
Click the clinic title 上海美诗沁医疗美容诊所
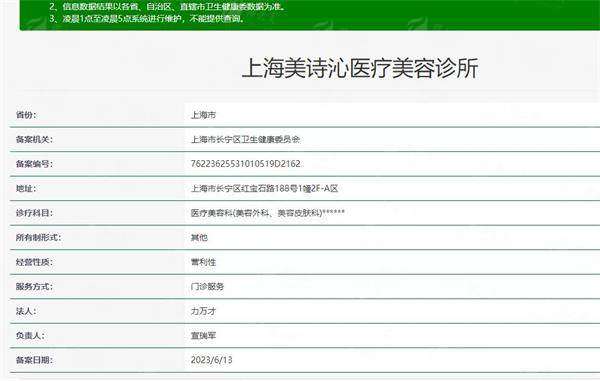tap(360, 68)
